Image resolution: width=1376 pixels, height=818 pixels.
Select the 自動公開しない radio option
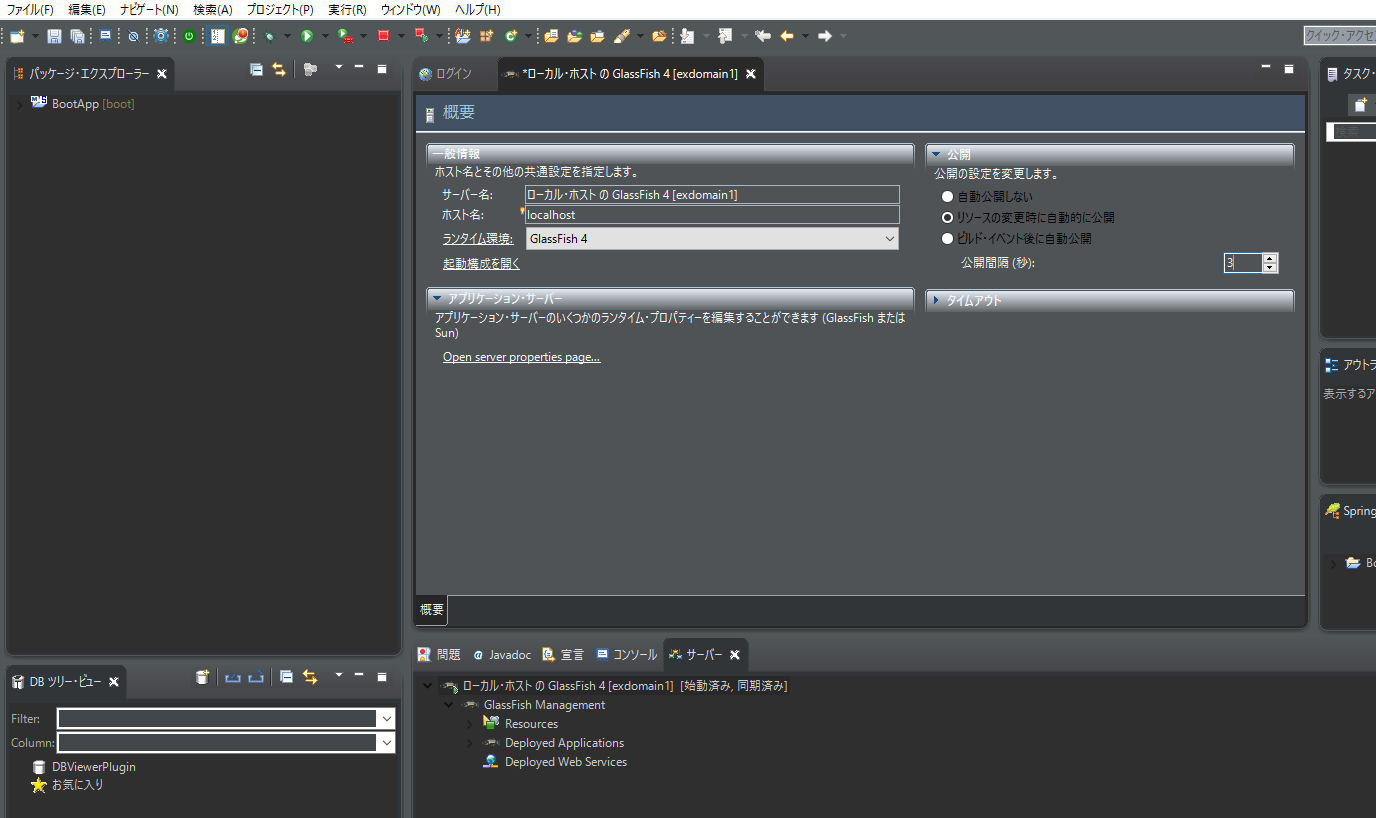pyautogui.click(x=948, y=197)
